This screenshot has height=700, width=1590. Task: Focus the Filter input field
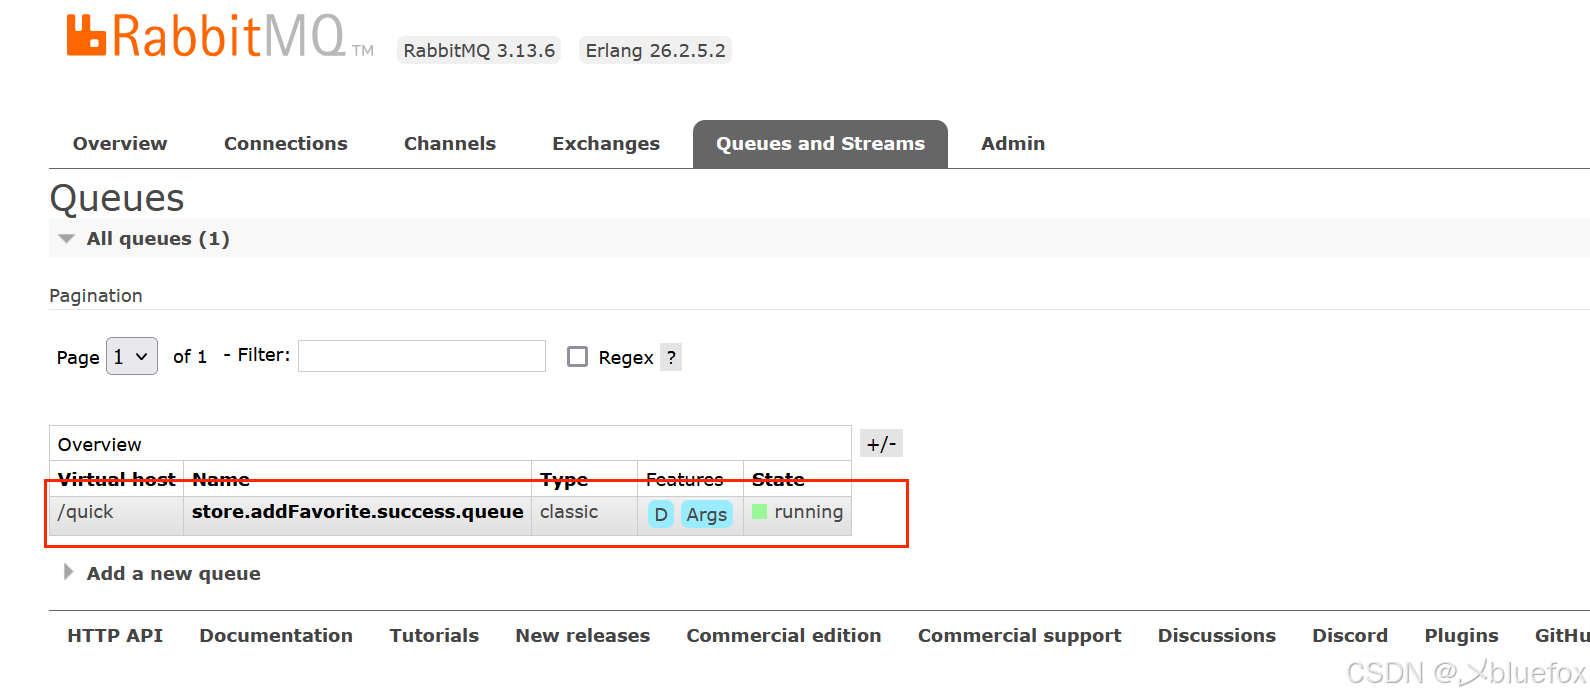(422, 356)
